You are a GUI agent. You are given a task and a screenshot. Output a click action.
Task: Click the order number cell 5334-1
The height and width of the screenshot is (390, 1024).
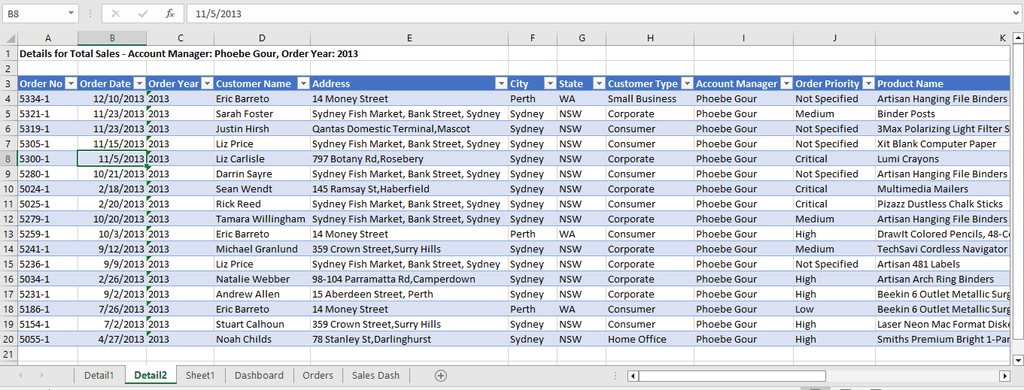[x=48, y=99]
